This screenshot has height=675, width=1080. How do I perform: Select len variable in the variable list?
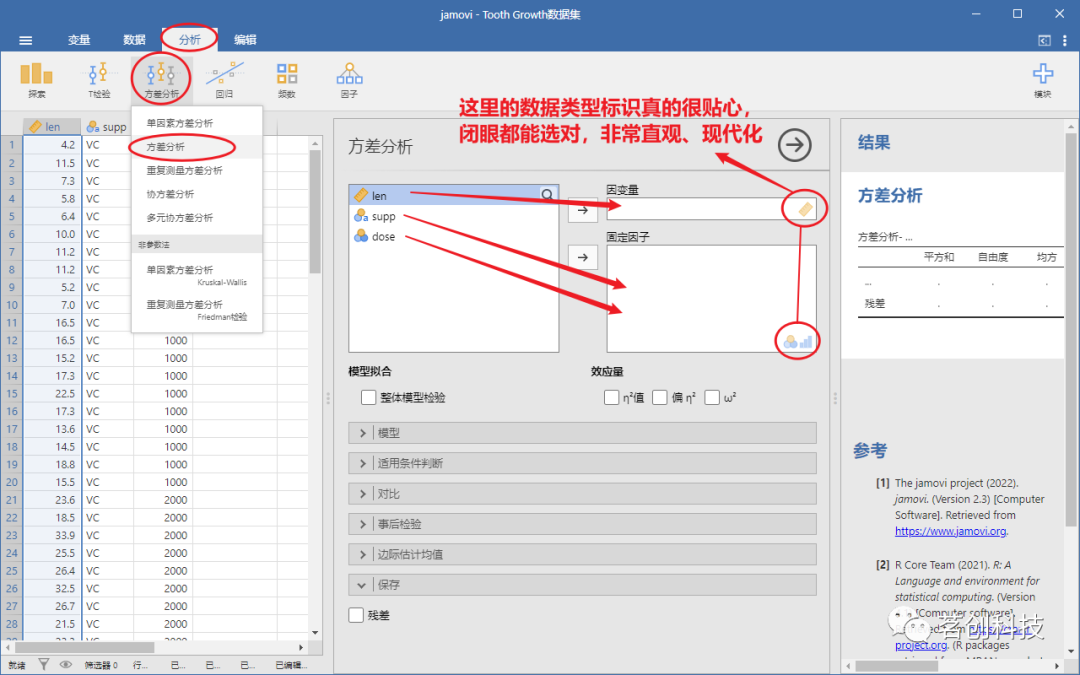[453, 196]
